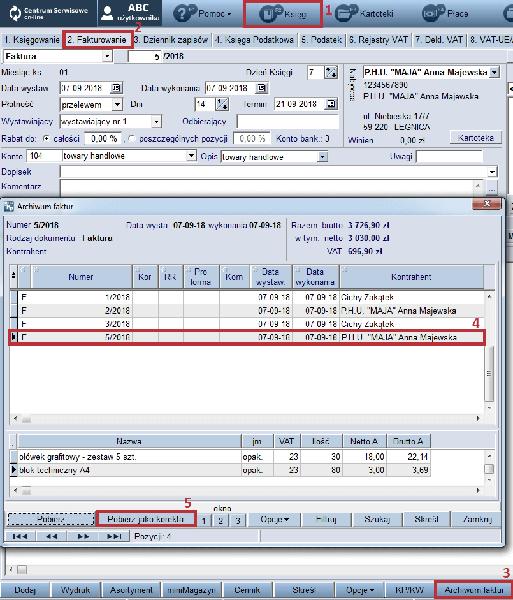Viewport: 513px width, 600px height.
Task: Open calendar for payment Termin date
Action: [331, 104]
